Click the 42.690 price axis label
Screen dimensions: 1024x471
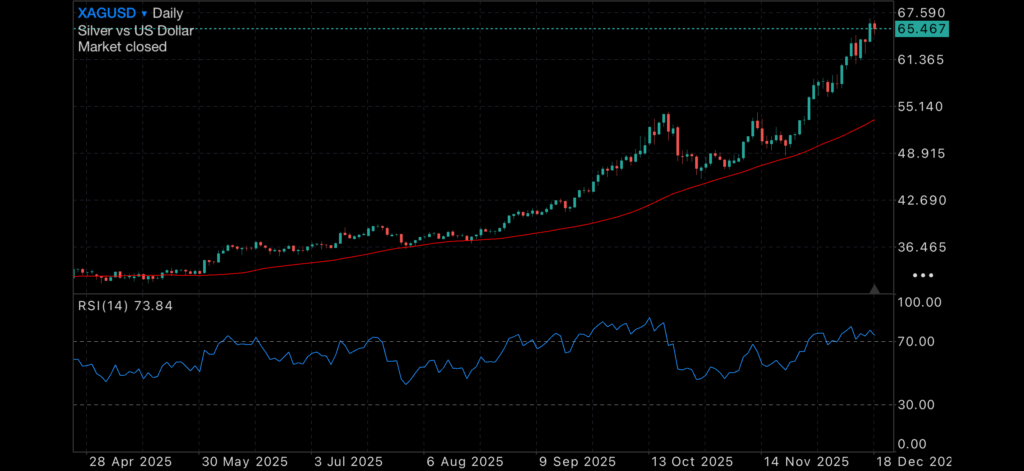coord(921,201)
